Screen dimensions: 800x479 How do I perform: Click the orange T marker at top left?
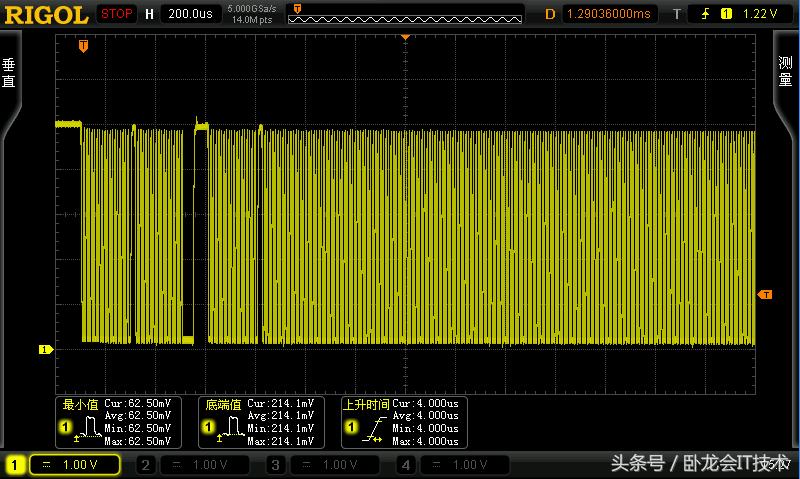click(x=83, y=45)
